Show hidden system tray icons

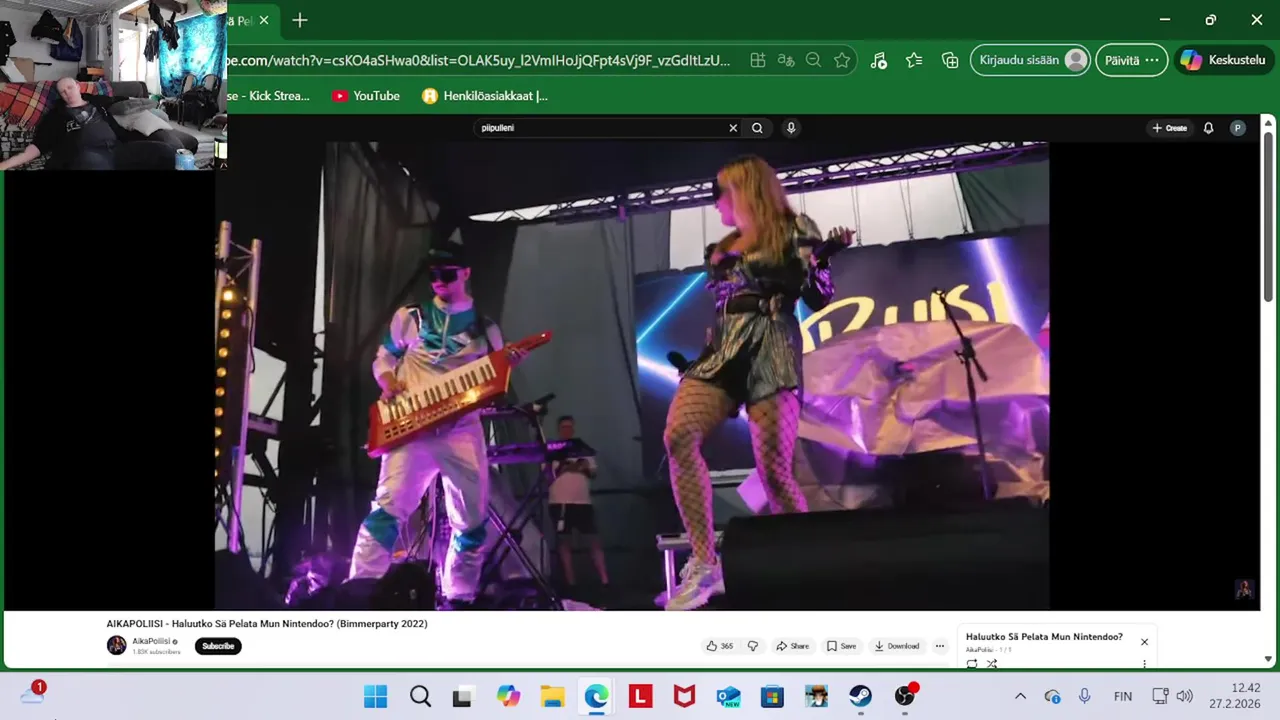click(x=1020, y=697)
